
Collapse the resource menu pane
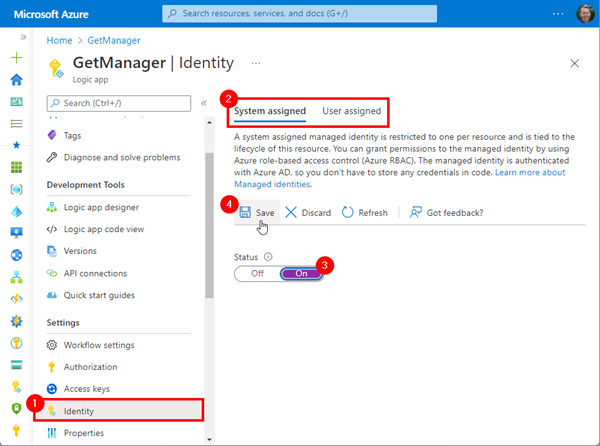tap(204, 103)
